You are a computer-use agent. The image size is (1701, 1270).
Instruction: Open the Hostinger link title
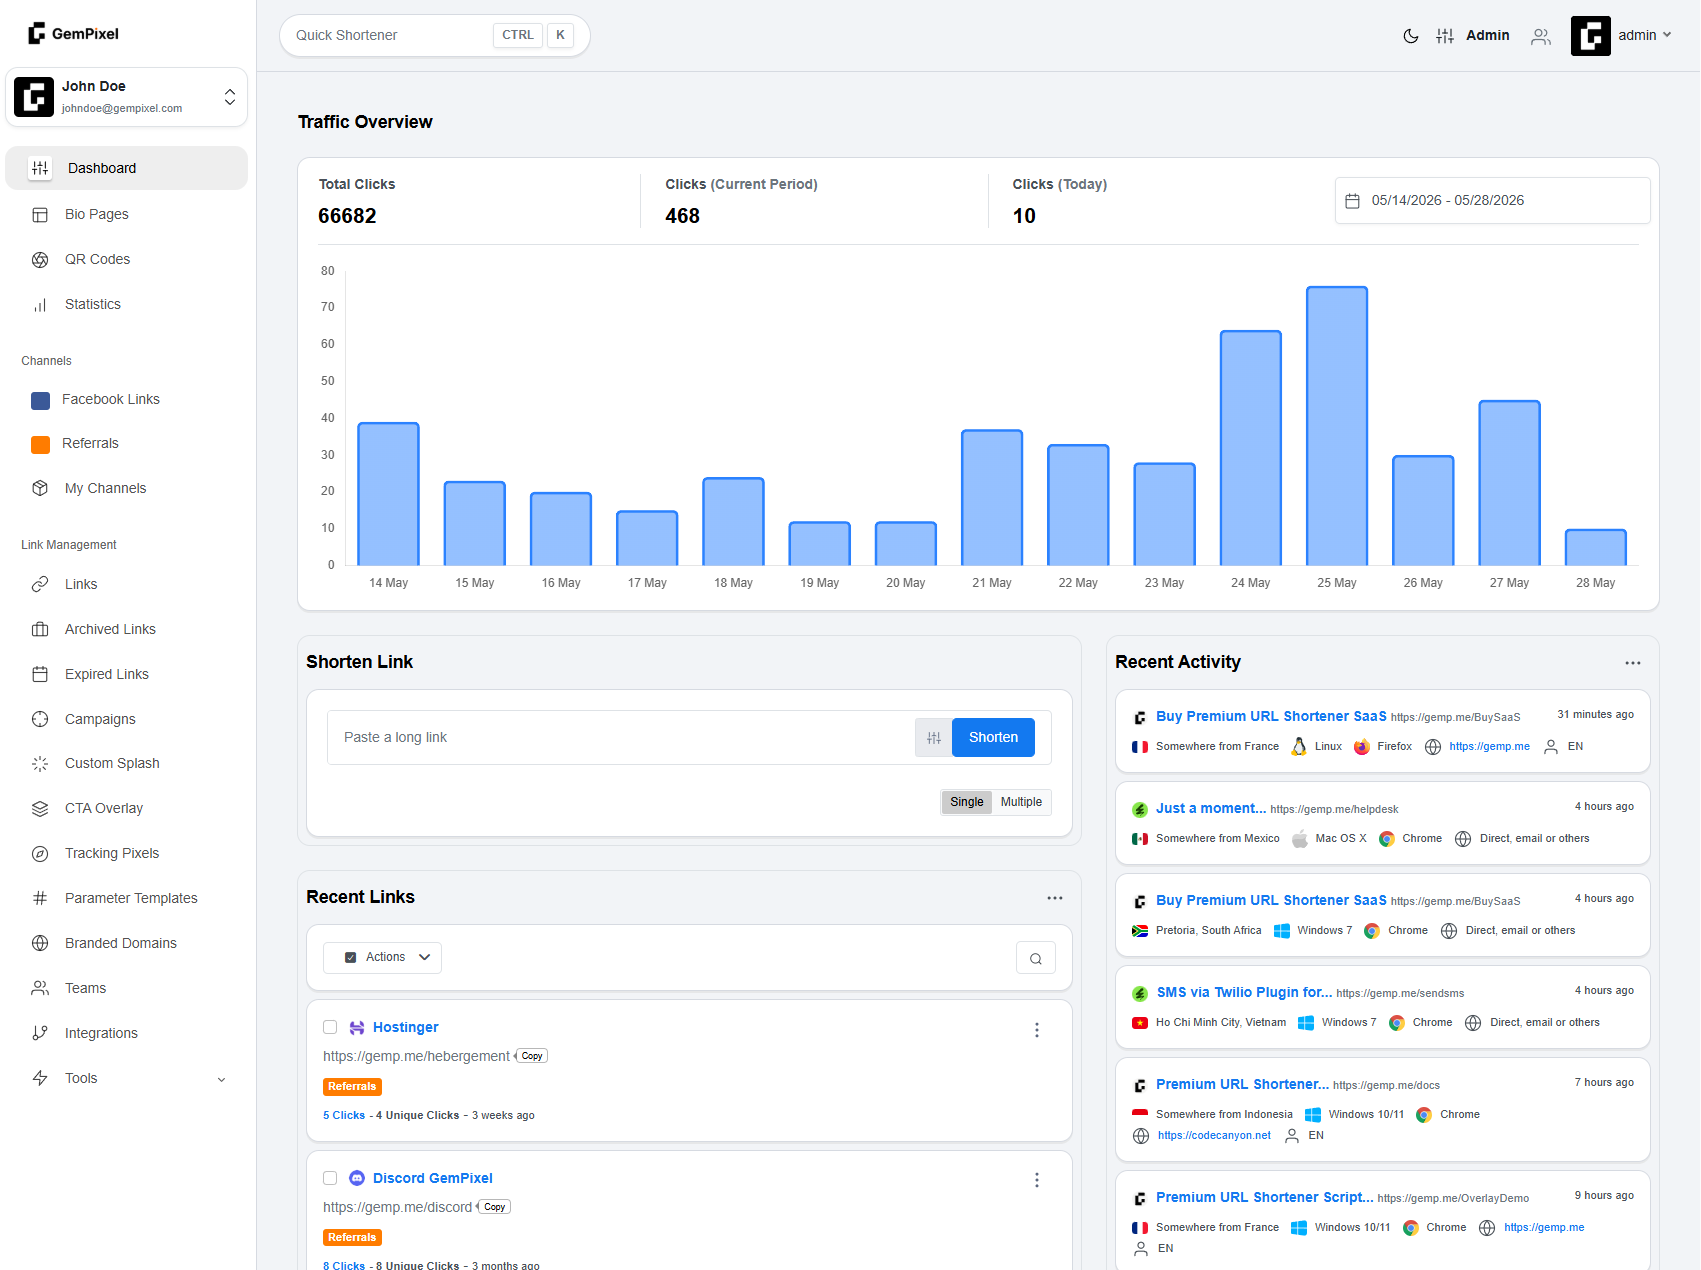point(405,1027)
